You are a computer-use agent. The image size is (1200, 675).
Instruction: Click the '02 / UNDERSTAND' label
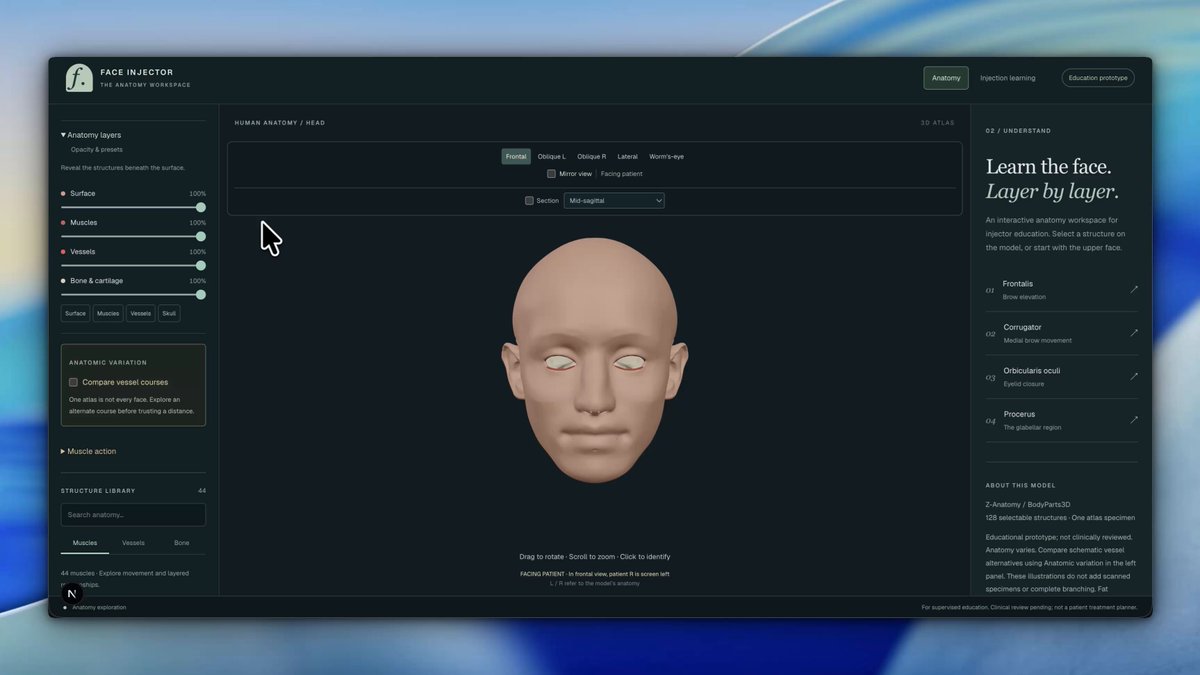pos(1018,131)
